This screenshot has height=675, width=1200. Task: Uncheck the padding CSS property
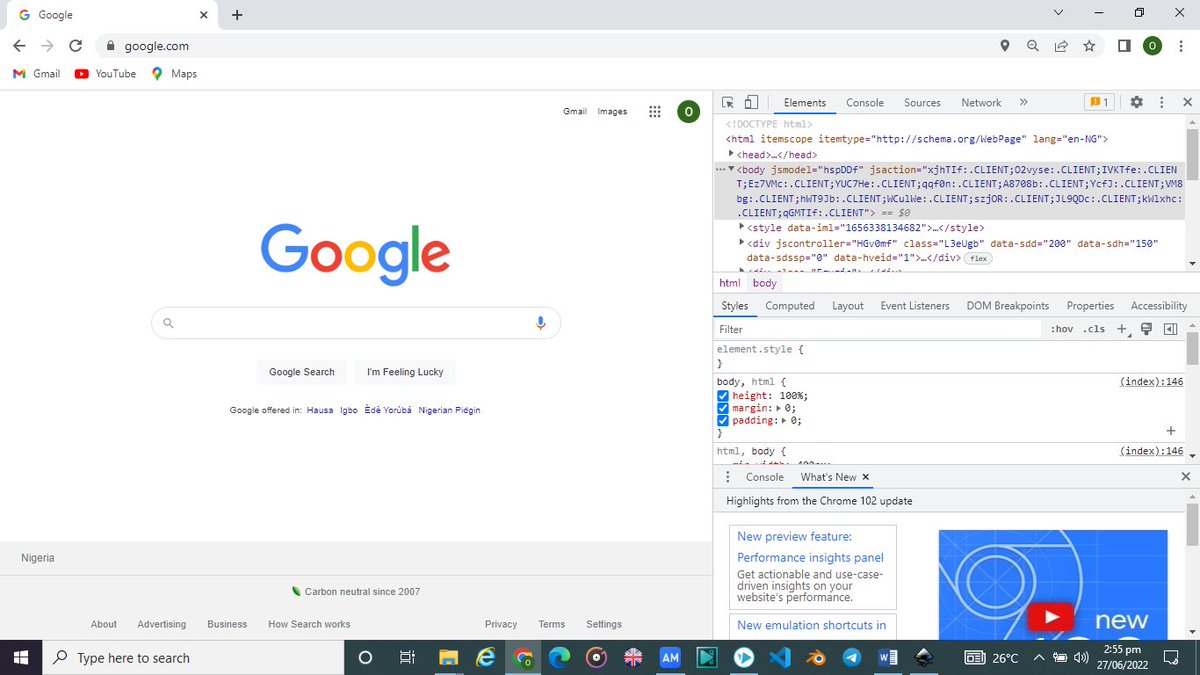(x=723, y=421)
